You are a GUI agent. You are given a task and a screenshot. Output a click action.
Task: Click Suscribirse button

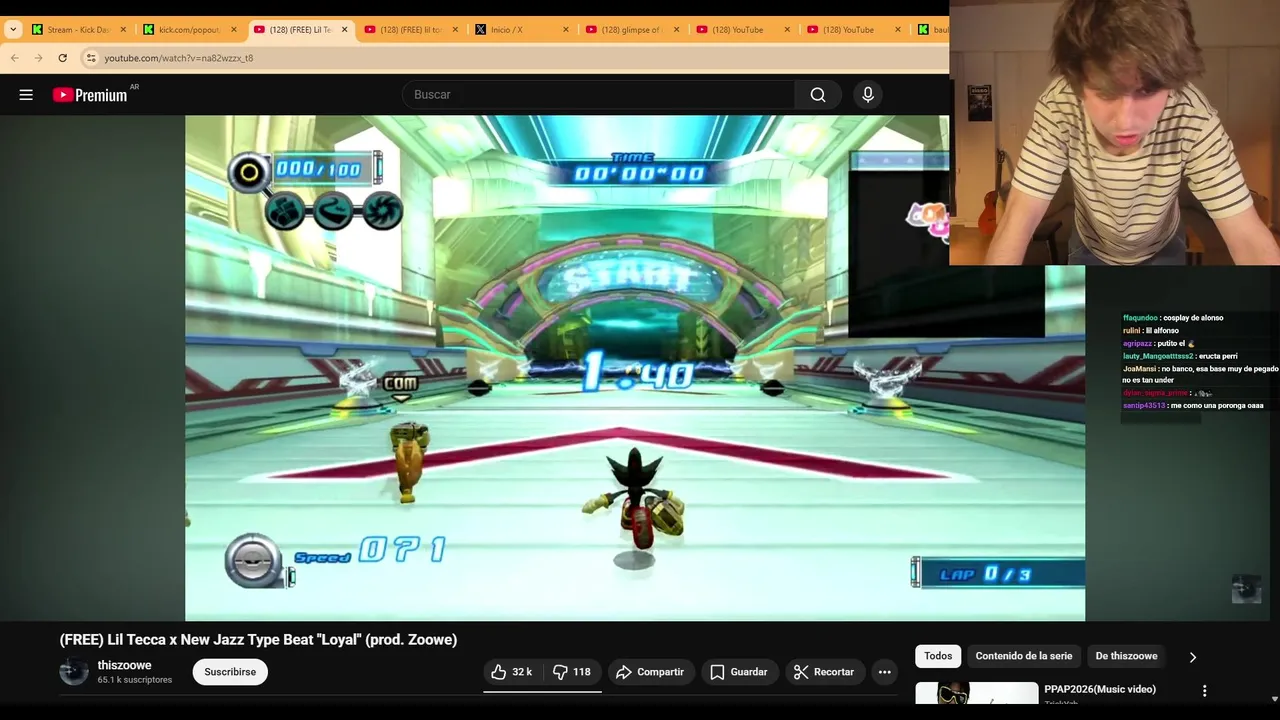230,672
